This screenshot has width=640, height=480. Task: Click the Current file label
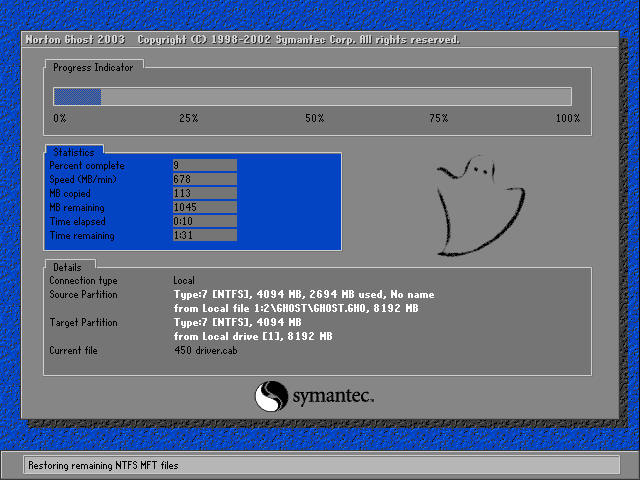73,350
